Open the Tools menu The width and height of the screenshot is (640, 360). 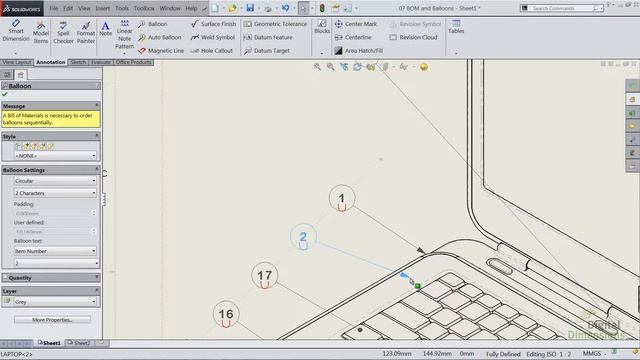122,8
